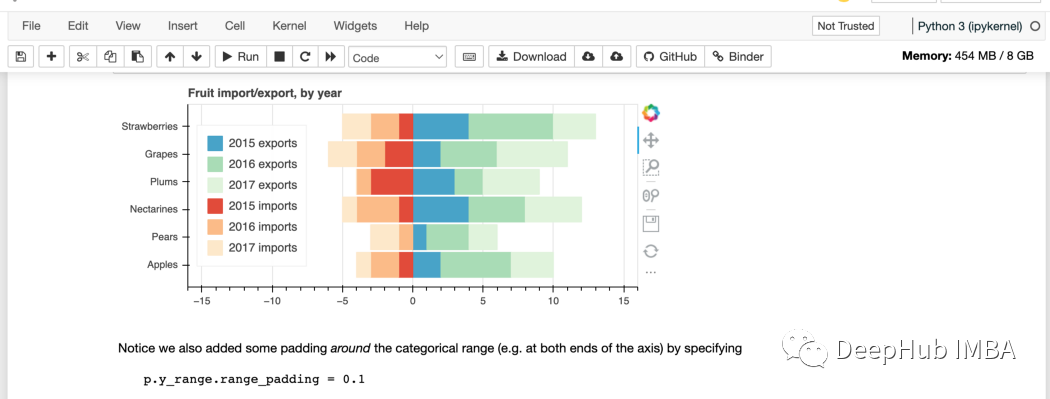Image resolution: width=1050 pixels, height=399 pixels.
Task: Open the Widgets menu
Action: [355, 26]
